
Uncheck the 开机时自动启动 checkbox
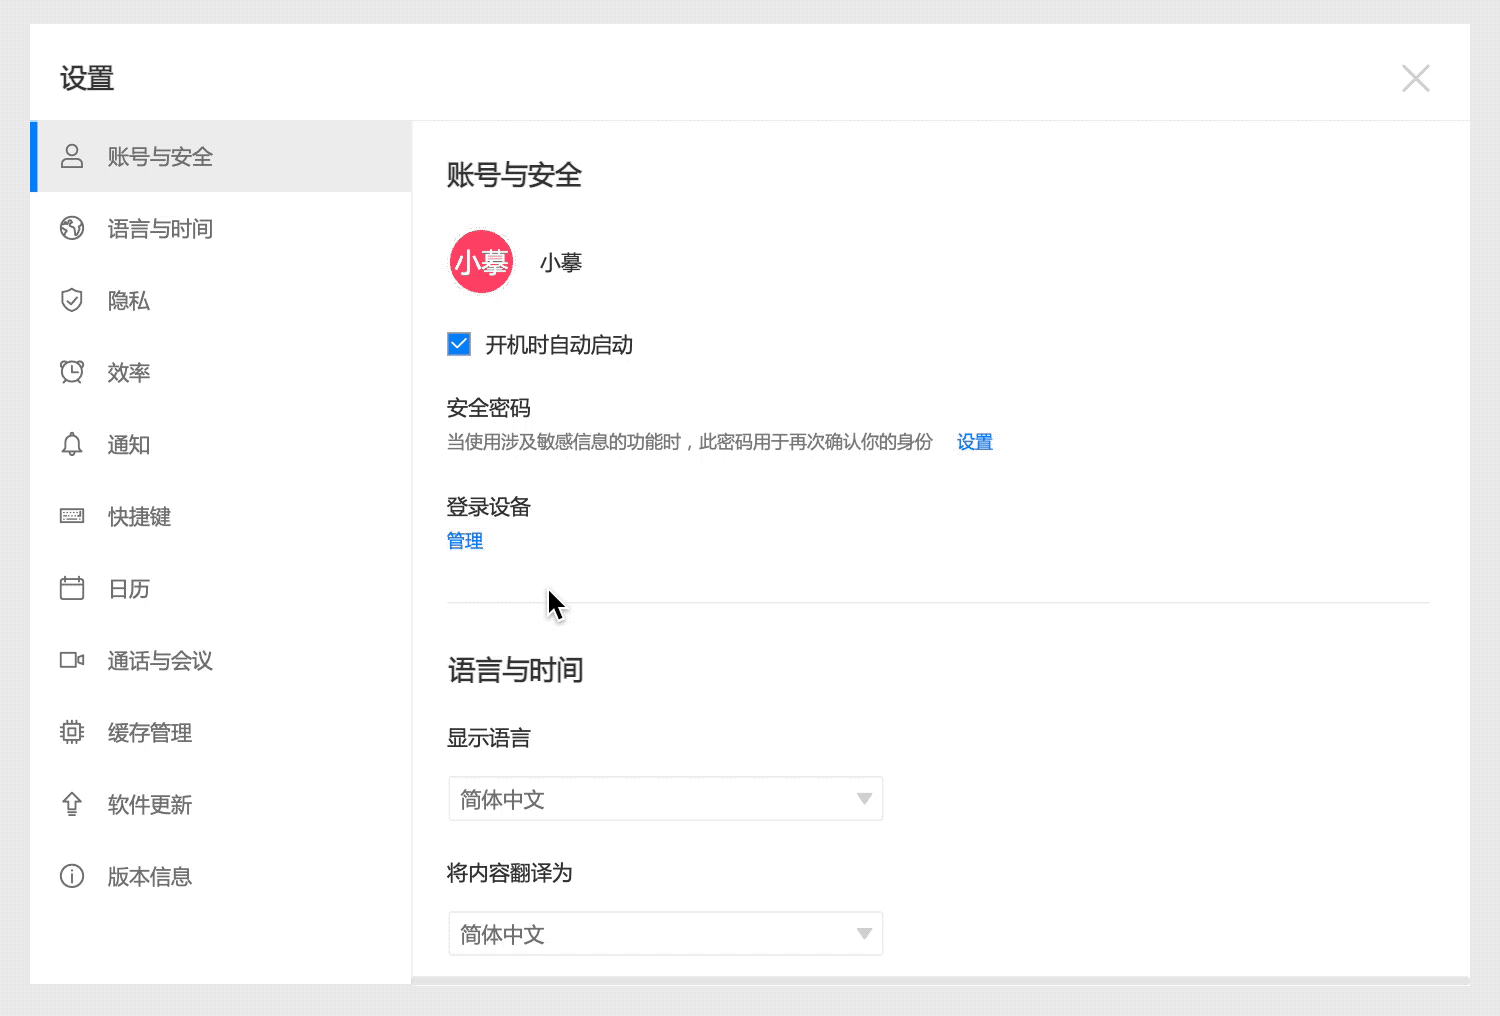point(459,345)
